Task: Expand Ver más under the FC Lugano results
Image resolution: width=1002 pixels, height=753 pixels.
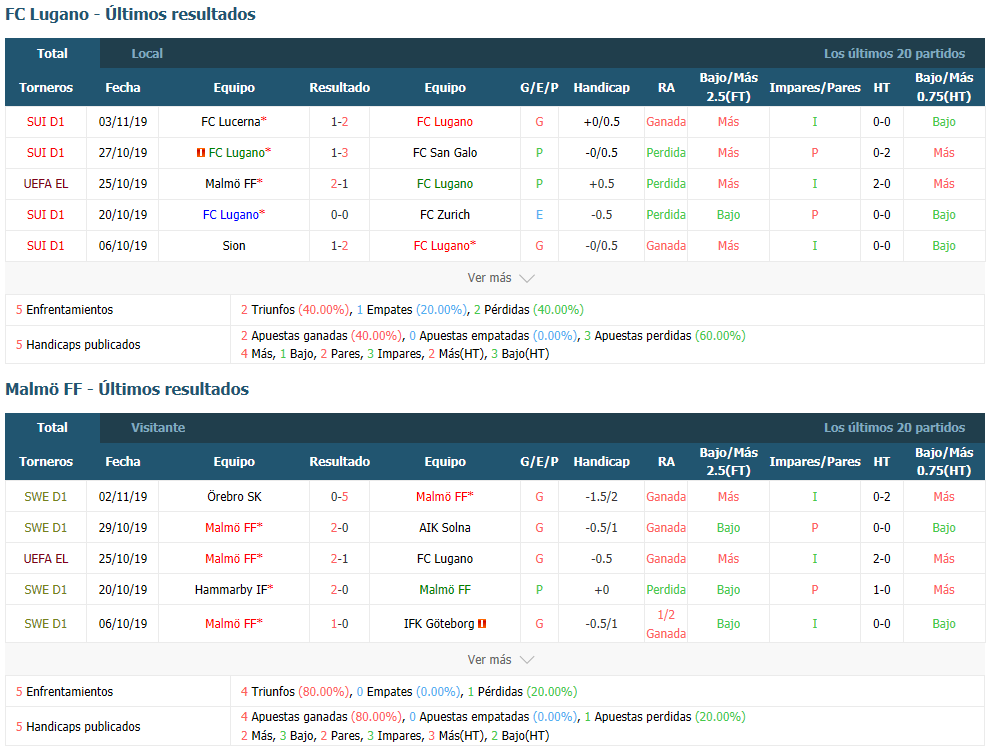Action: coord(500,278)
